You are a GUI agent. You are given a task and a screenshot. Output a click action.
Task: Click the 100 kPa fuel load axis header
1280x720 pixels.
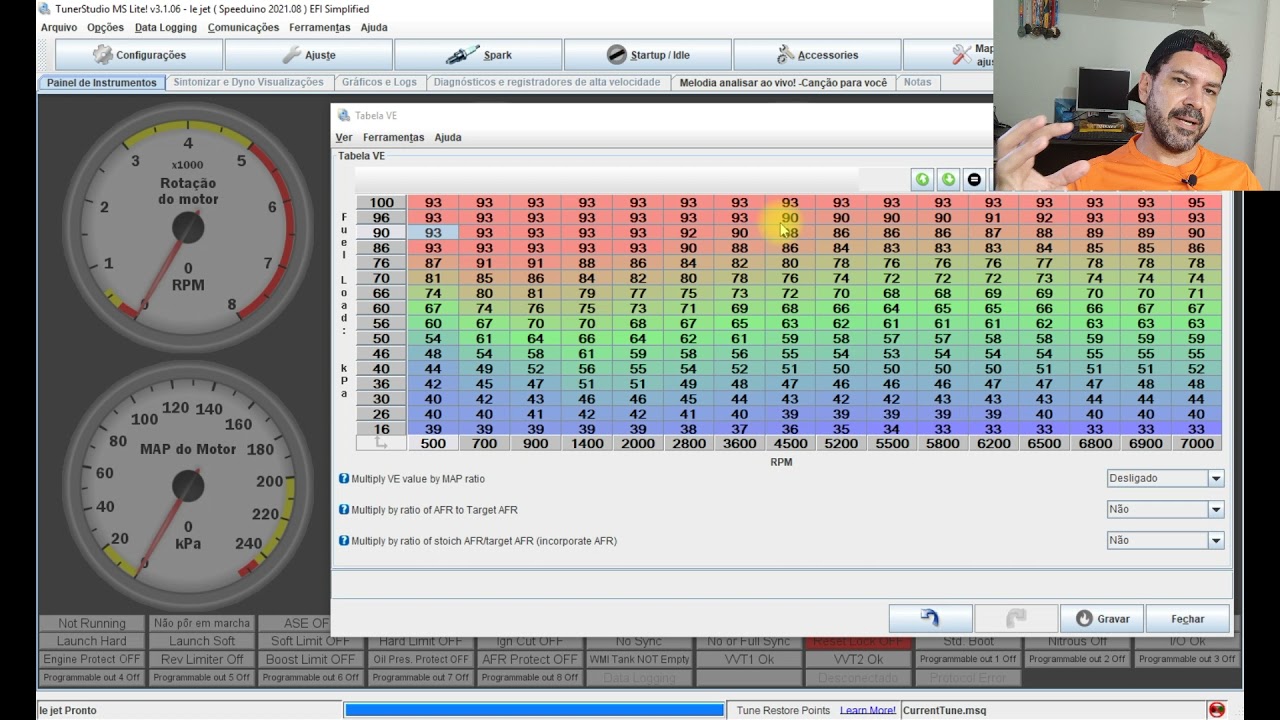pos(381,203)
